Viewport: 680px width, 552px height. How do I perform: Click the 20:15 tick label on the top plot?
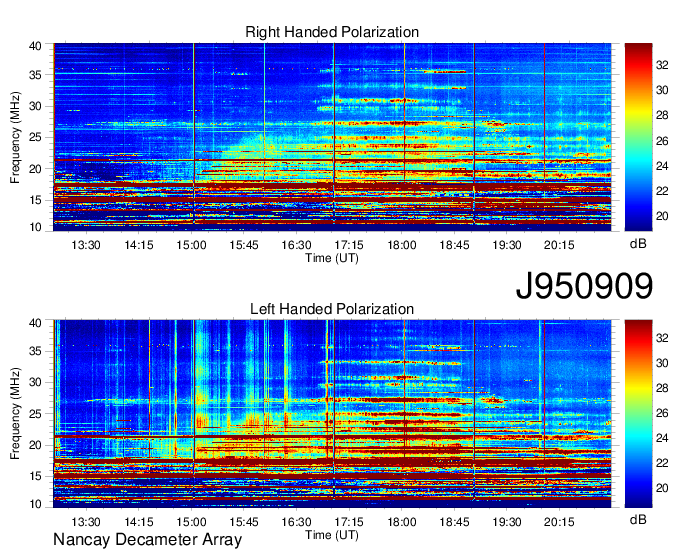[x=559, y=245]
